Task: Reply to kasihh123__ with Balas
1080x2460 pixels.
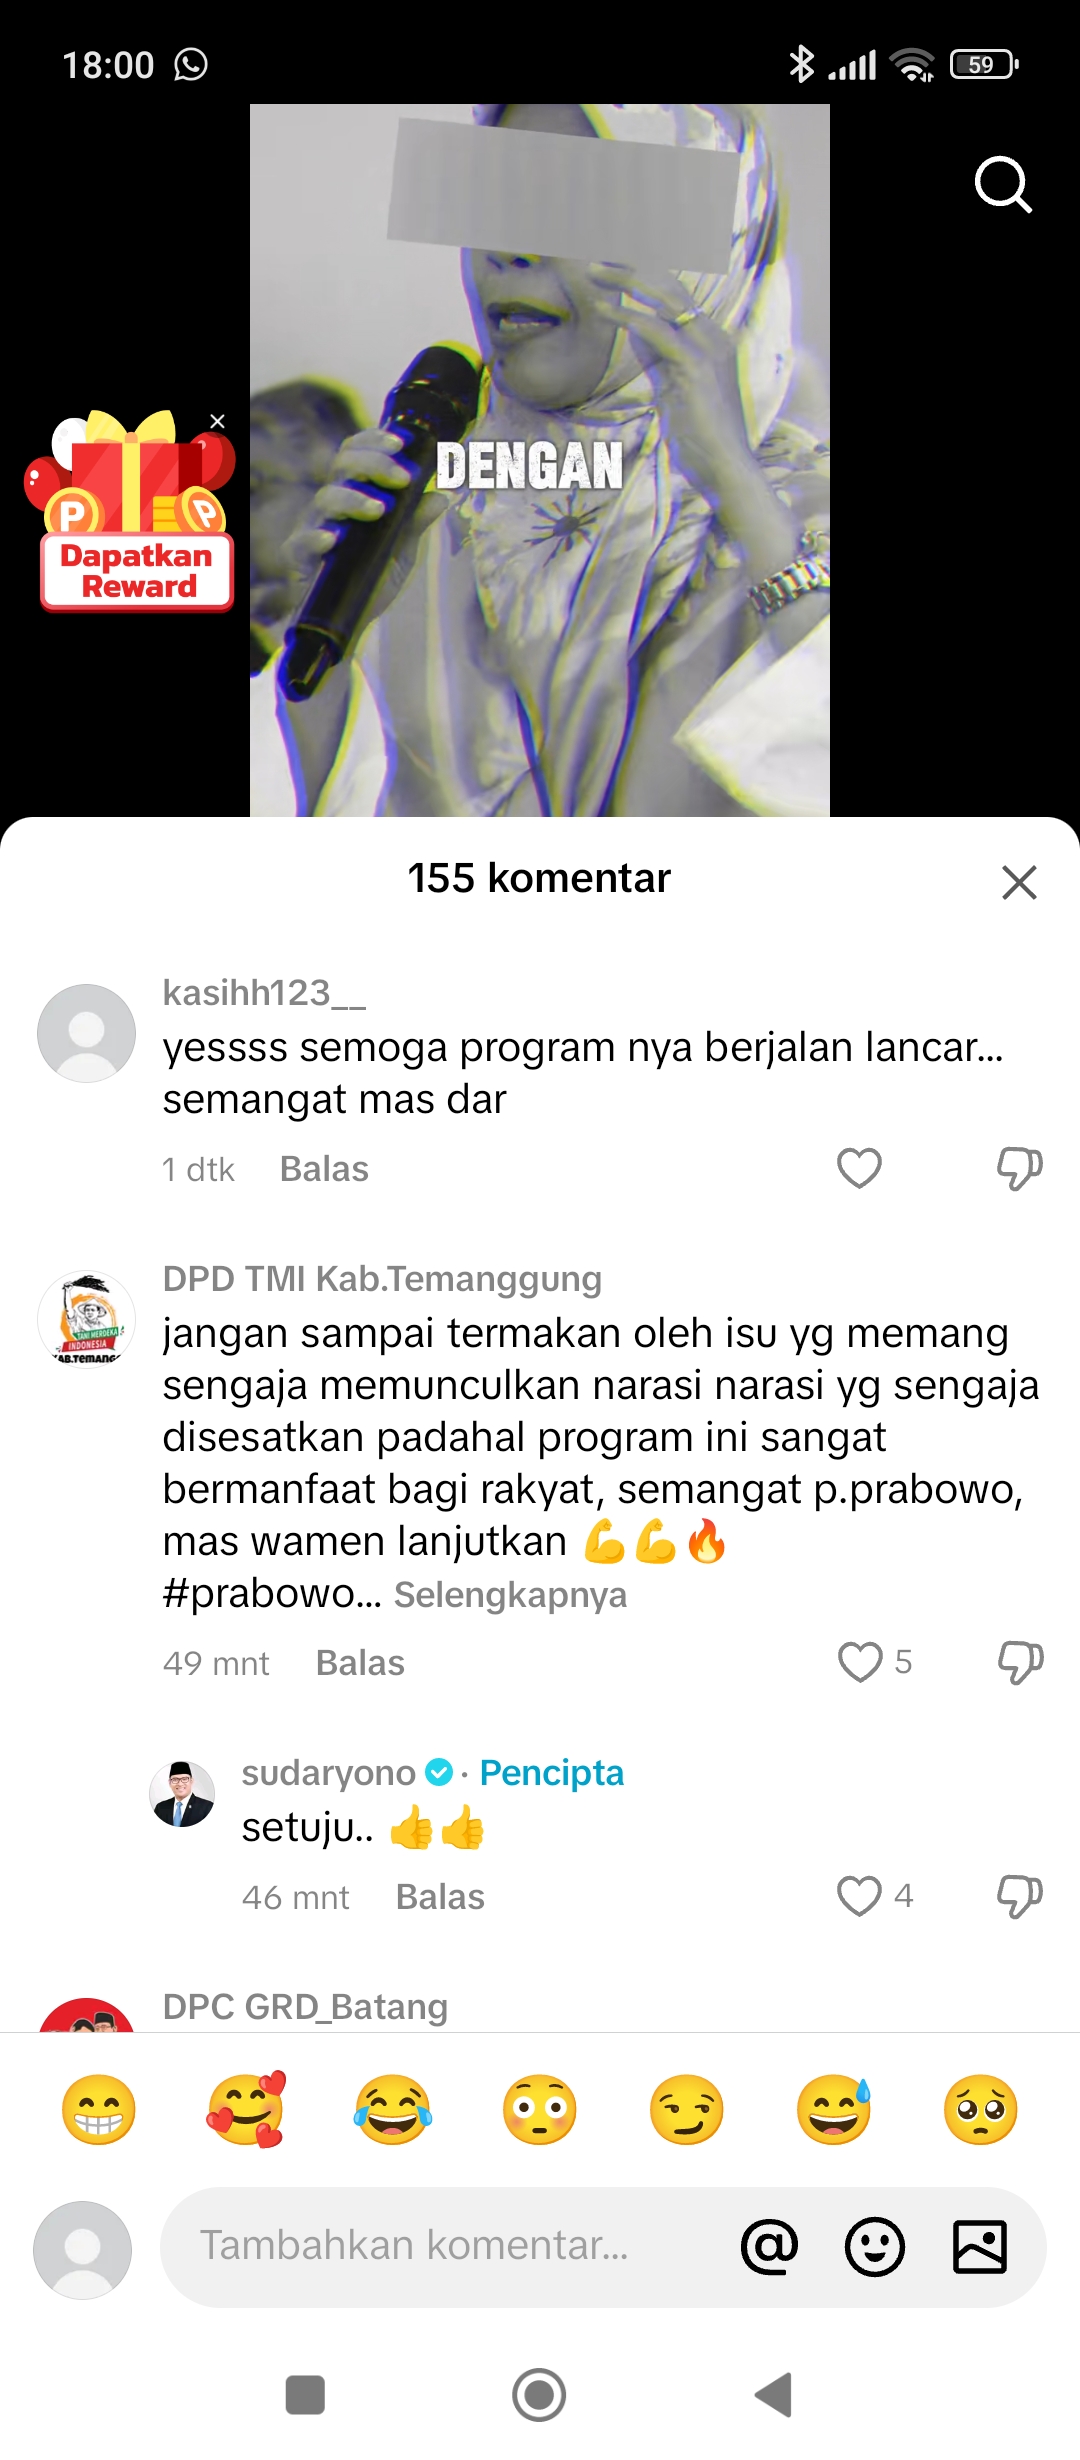Action: (x=324, y=1169)
